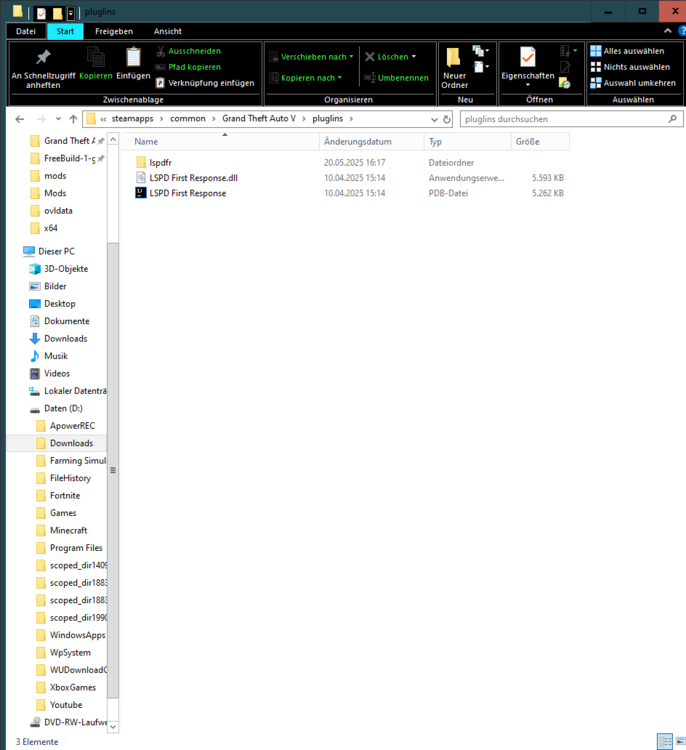Screen dimensions: 686x750
Task: Click the common breadcrumb
Action: click(x=188, y=119)
